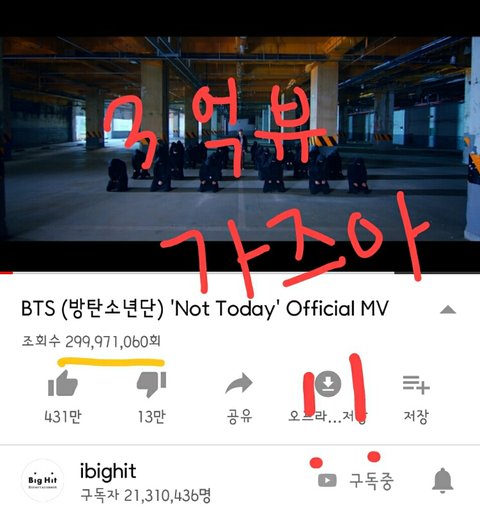Collapse the video description arrow
Viewport: 480px width, 515px height.
click(x=448, y=310)
